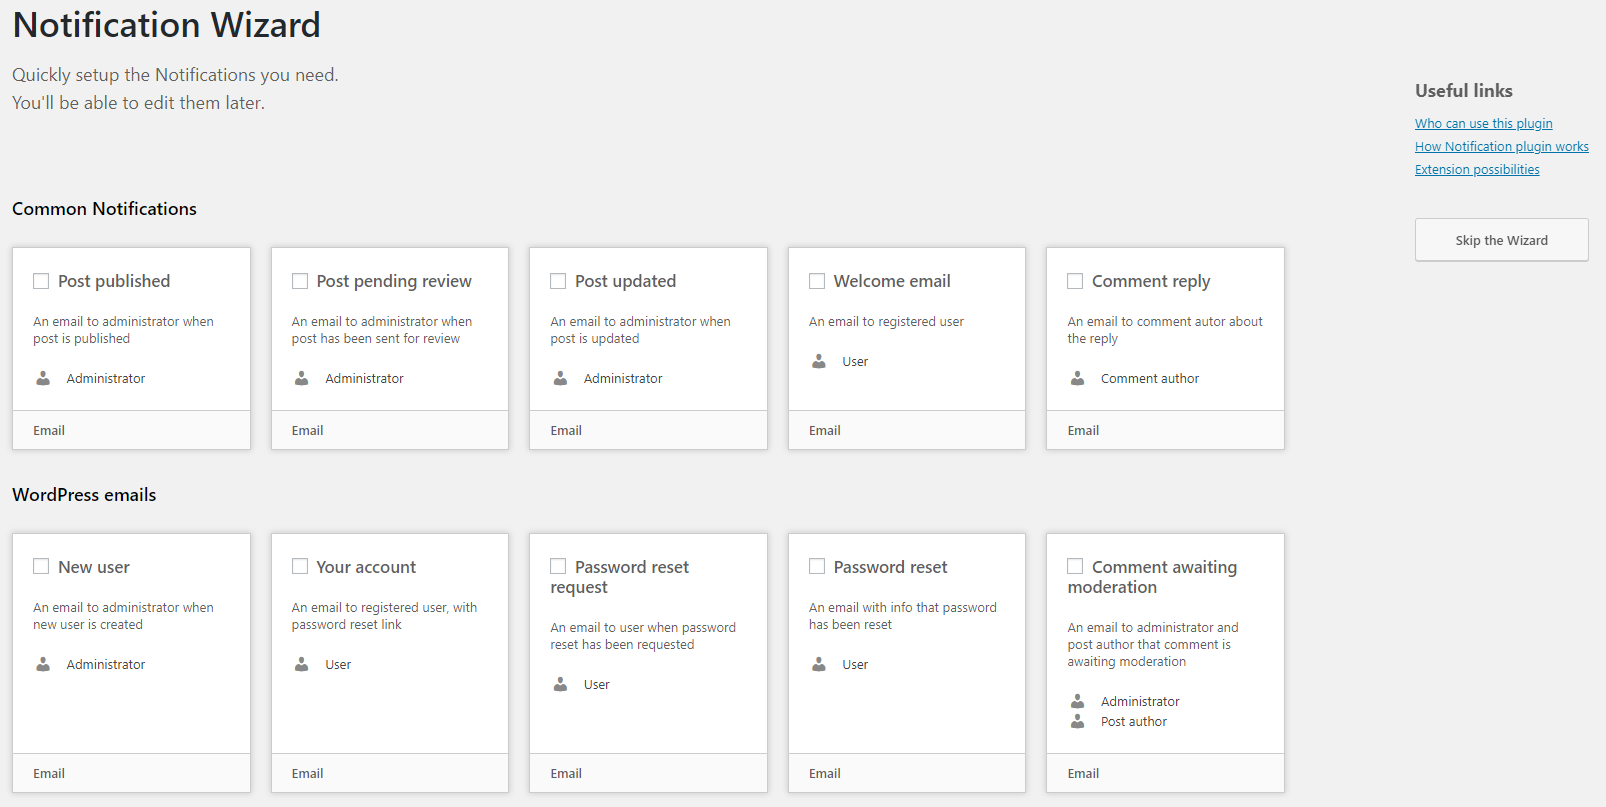Click the User person icon in Your account card
Image resolution: width=1606 pixels, height=807 pixels.
click(x=302, y=664)
